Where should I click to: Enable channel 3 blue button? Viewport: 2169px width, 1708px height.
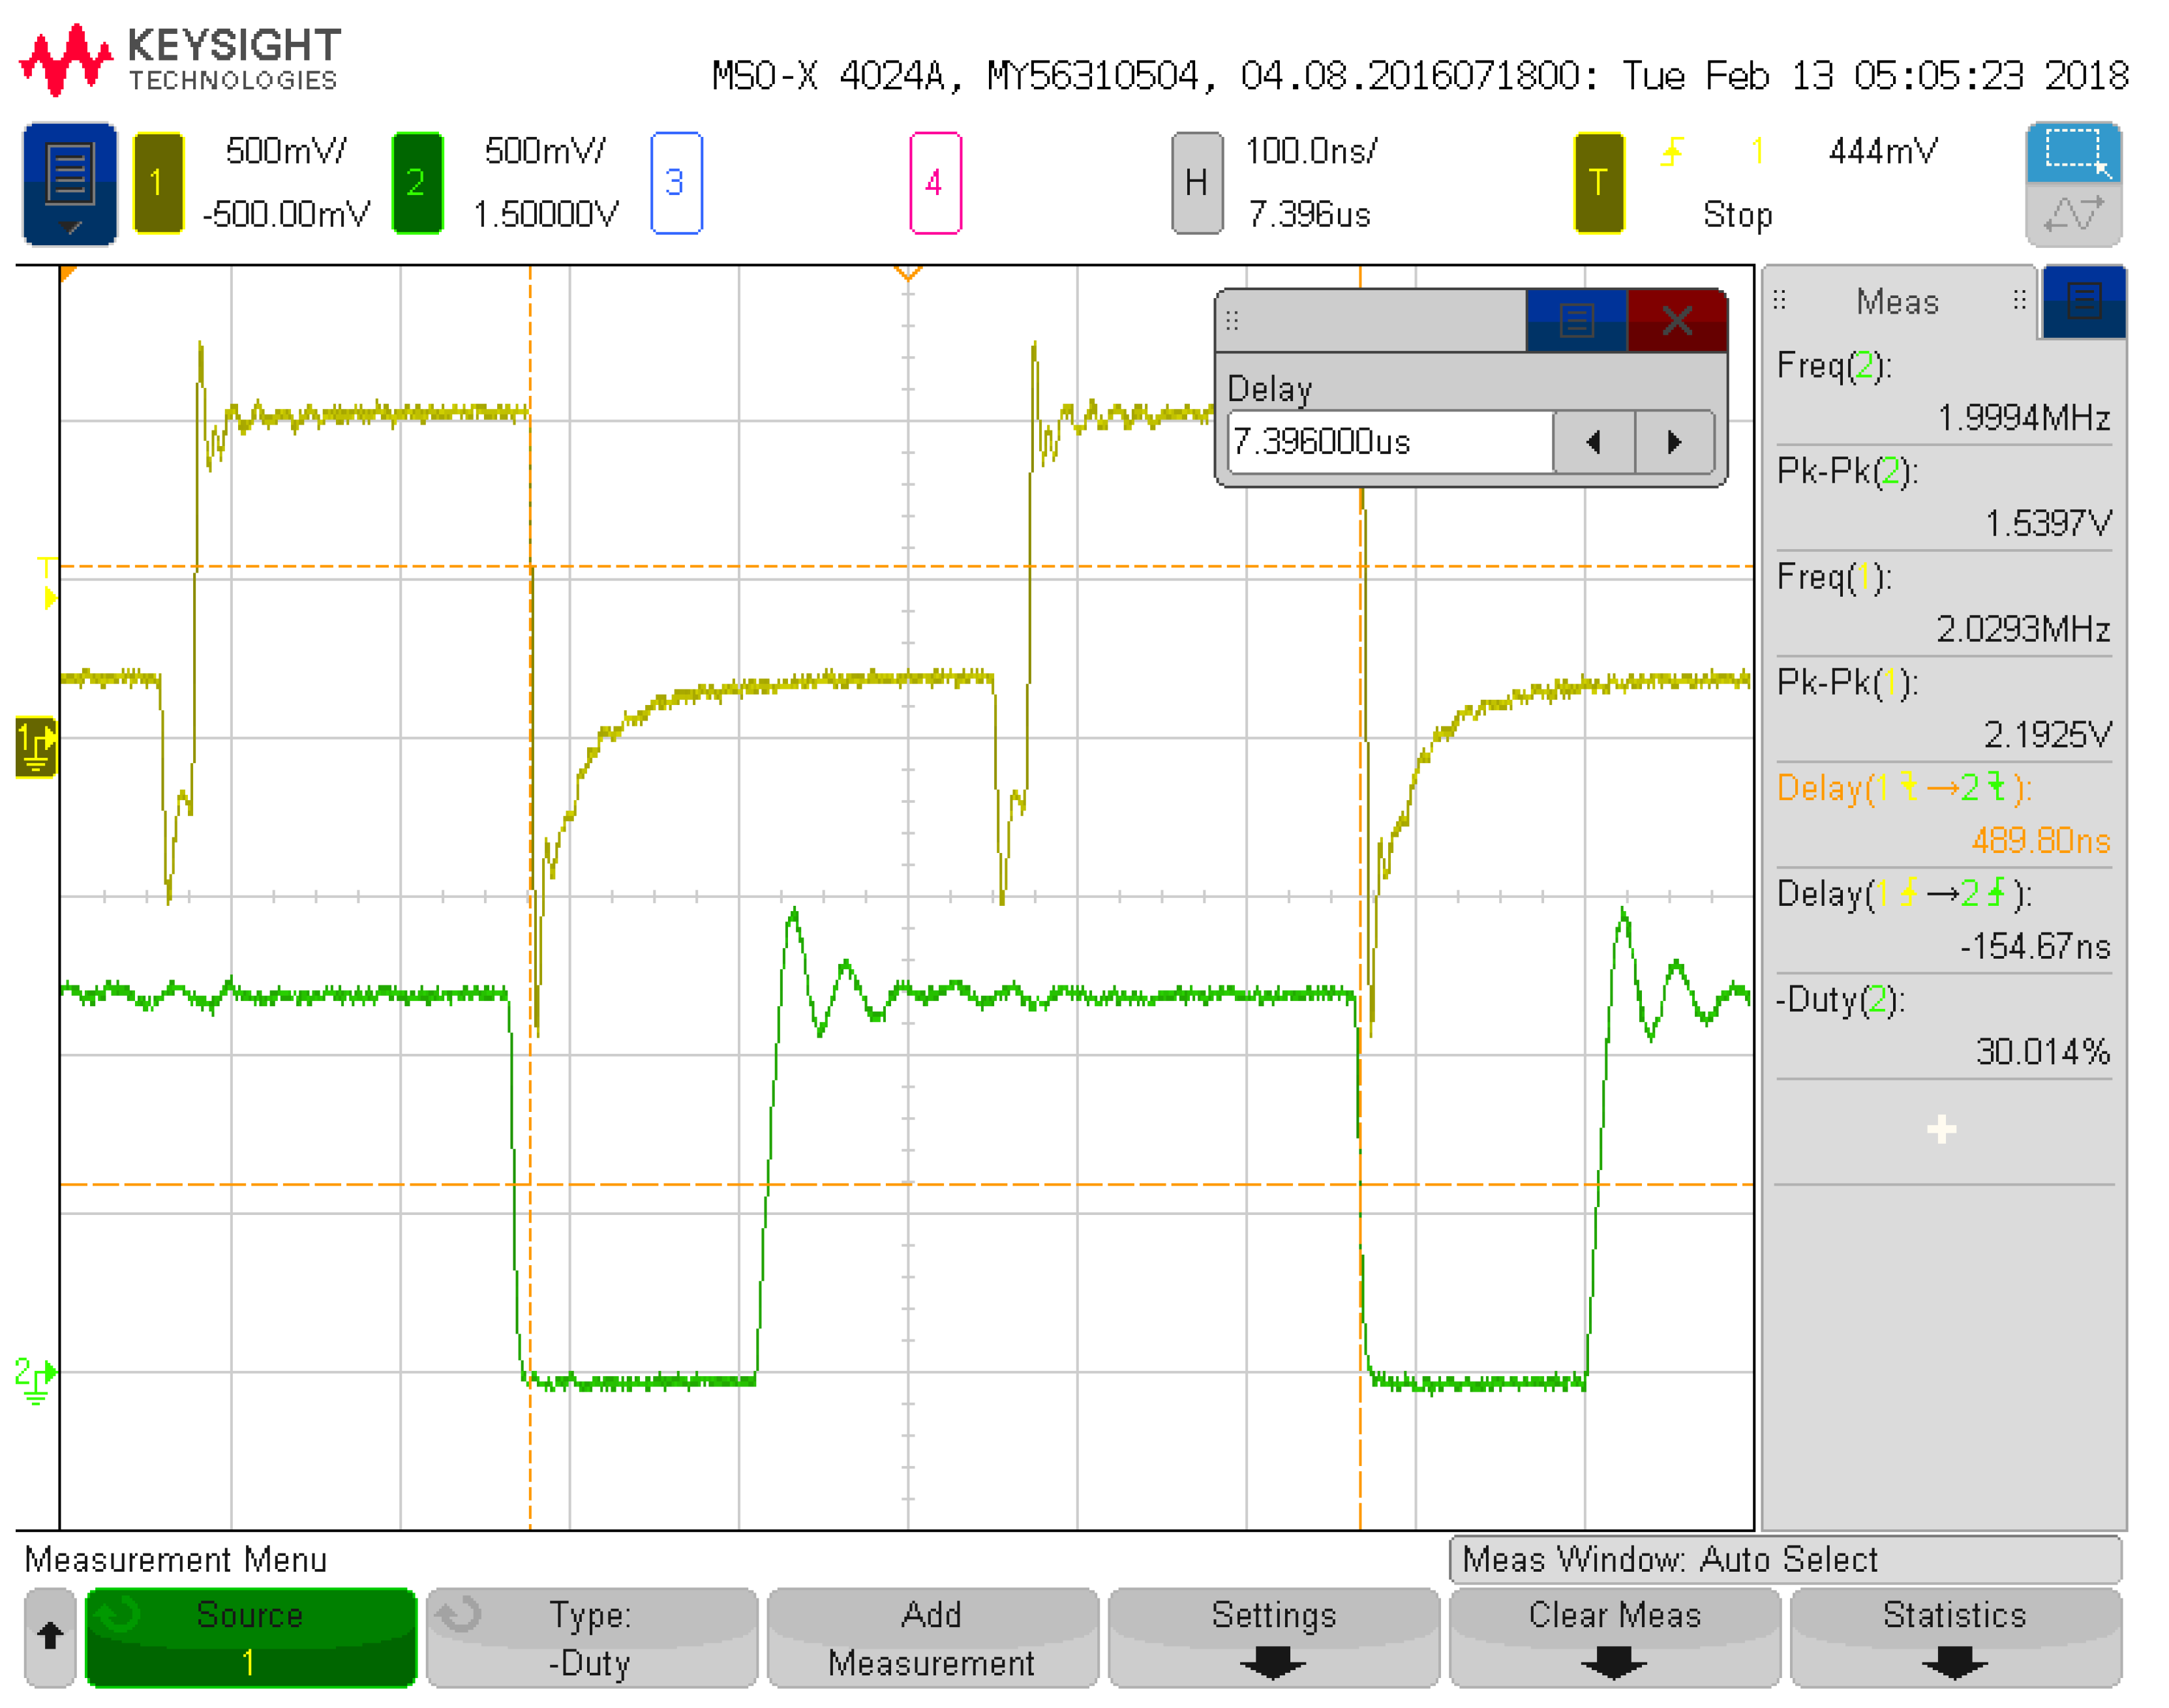pos(676,183)
